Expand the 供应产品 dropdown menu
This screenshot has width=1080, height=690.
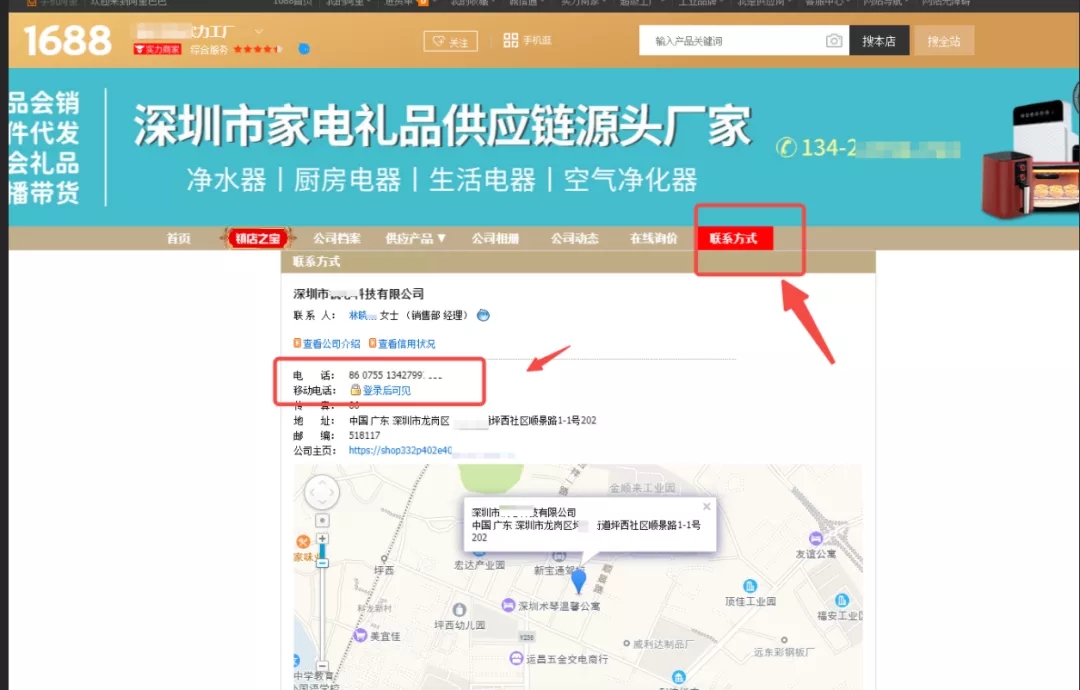pos(415,239)
